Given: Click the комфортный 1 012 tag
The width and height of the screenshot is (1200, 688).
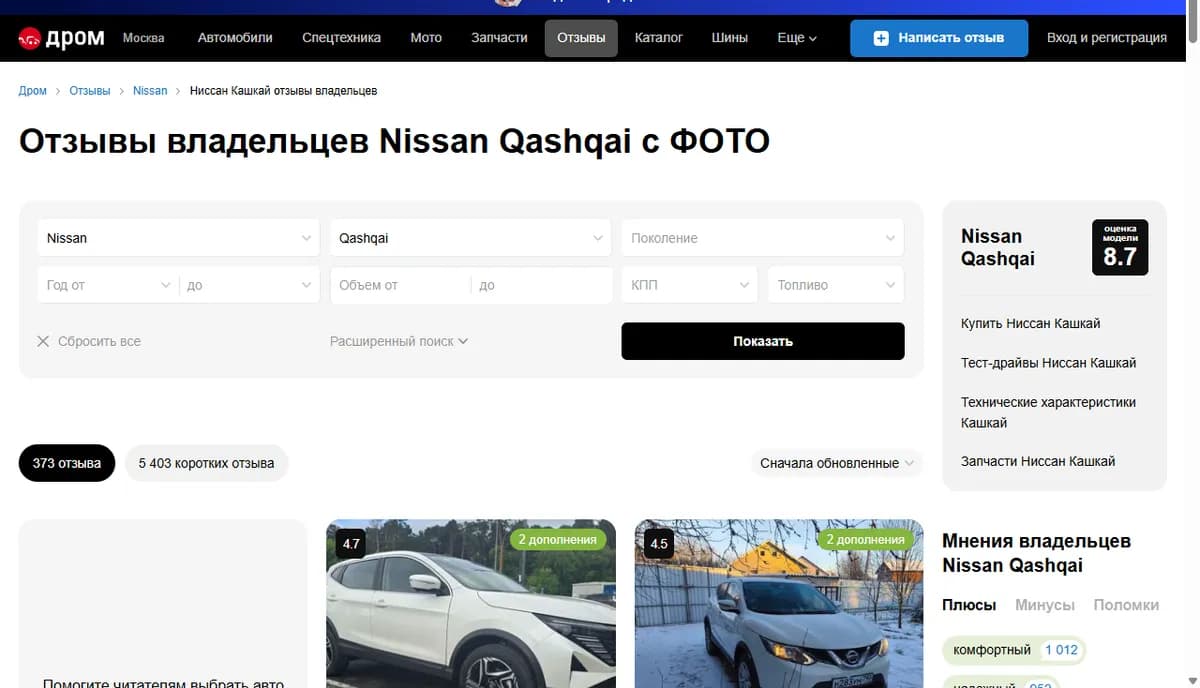Looking at the screenshot, I should [x=1014, y=650].
